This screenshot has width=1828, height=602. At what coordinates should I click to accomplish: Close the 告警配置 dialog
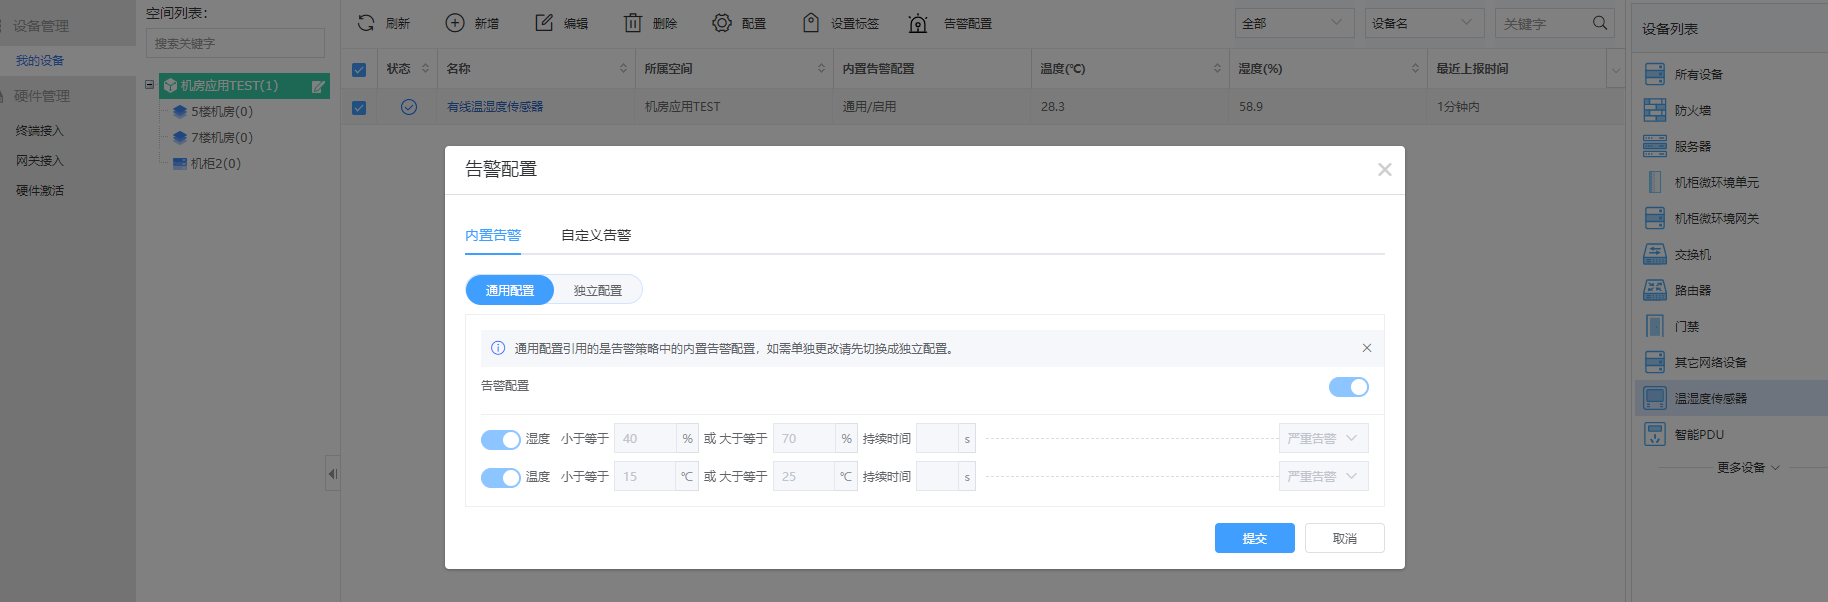click(1385, 170)
